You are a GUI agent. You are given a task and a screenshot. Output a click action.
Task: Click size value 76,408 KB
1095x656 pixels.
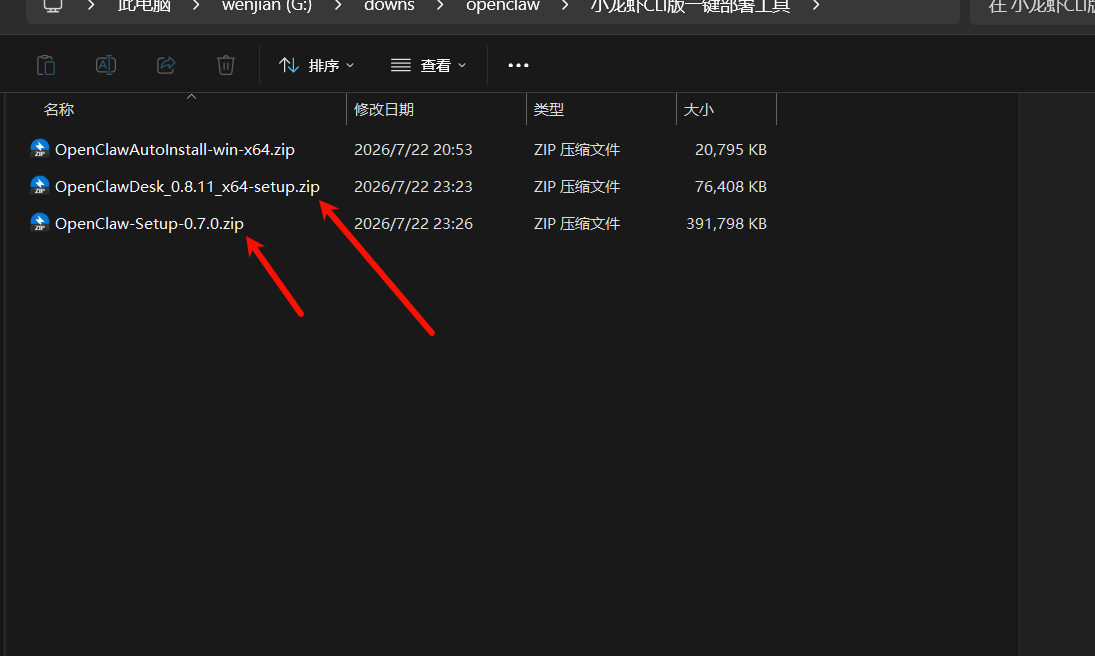click(x=730, y=187)
